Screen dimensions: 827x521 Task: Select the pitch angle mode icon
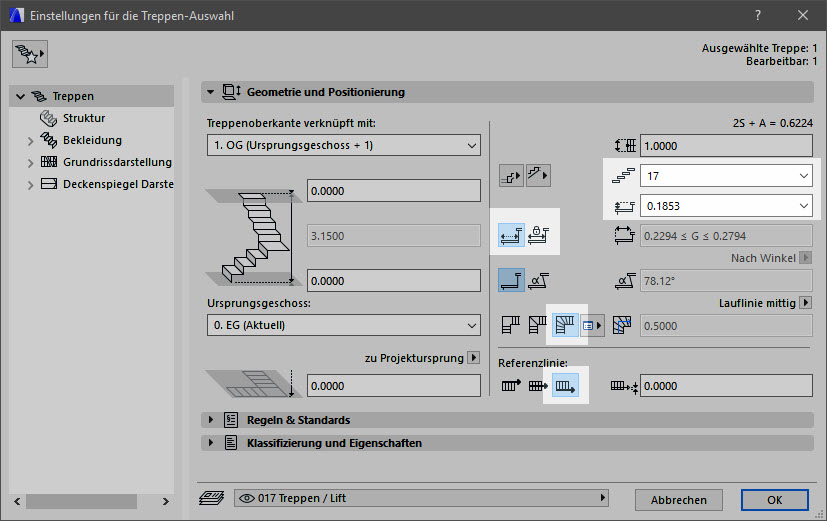(x=538, y=281)
